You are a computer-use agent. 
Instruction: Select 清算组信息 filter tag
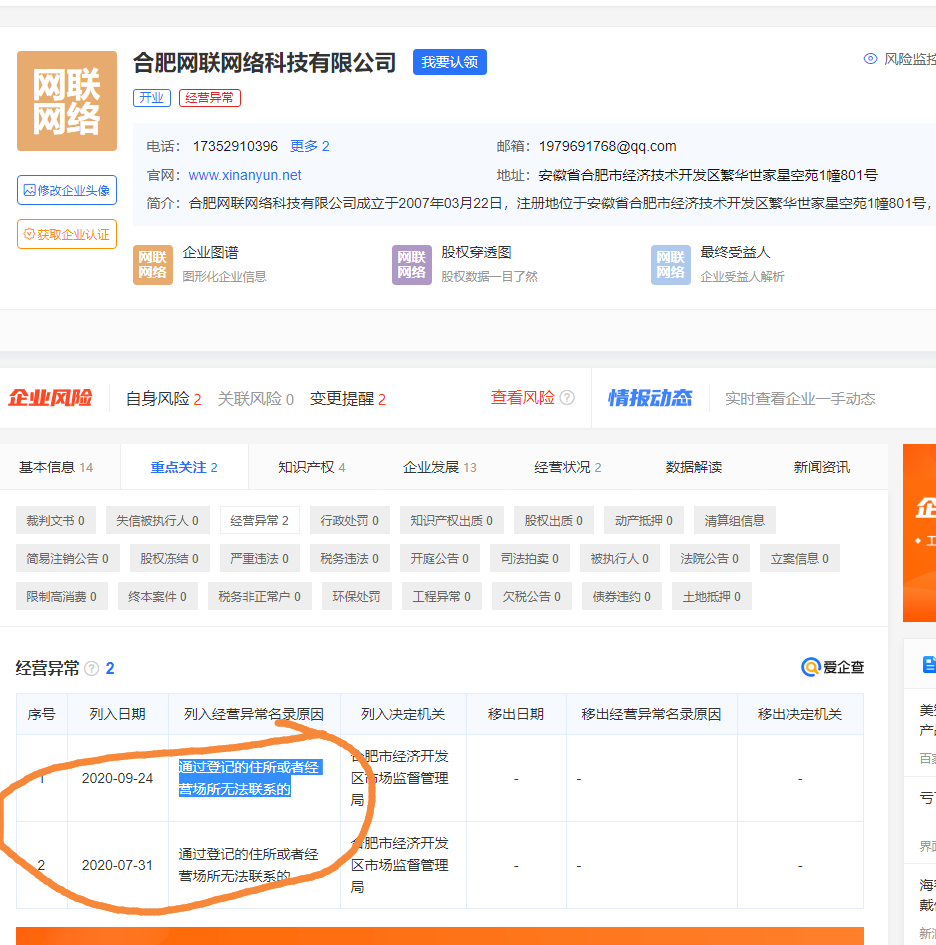click(735, 521)
